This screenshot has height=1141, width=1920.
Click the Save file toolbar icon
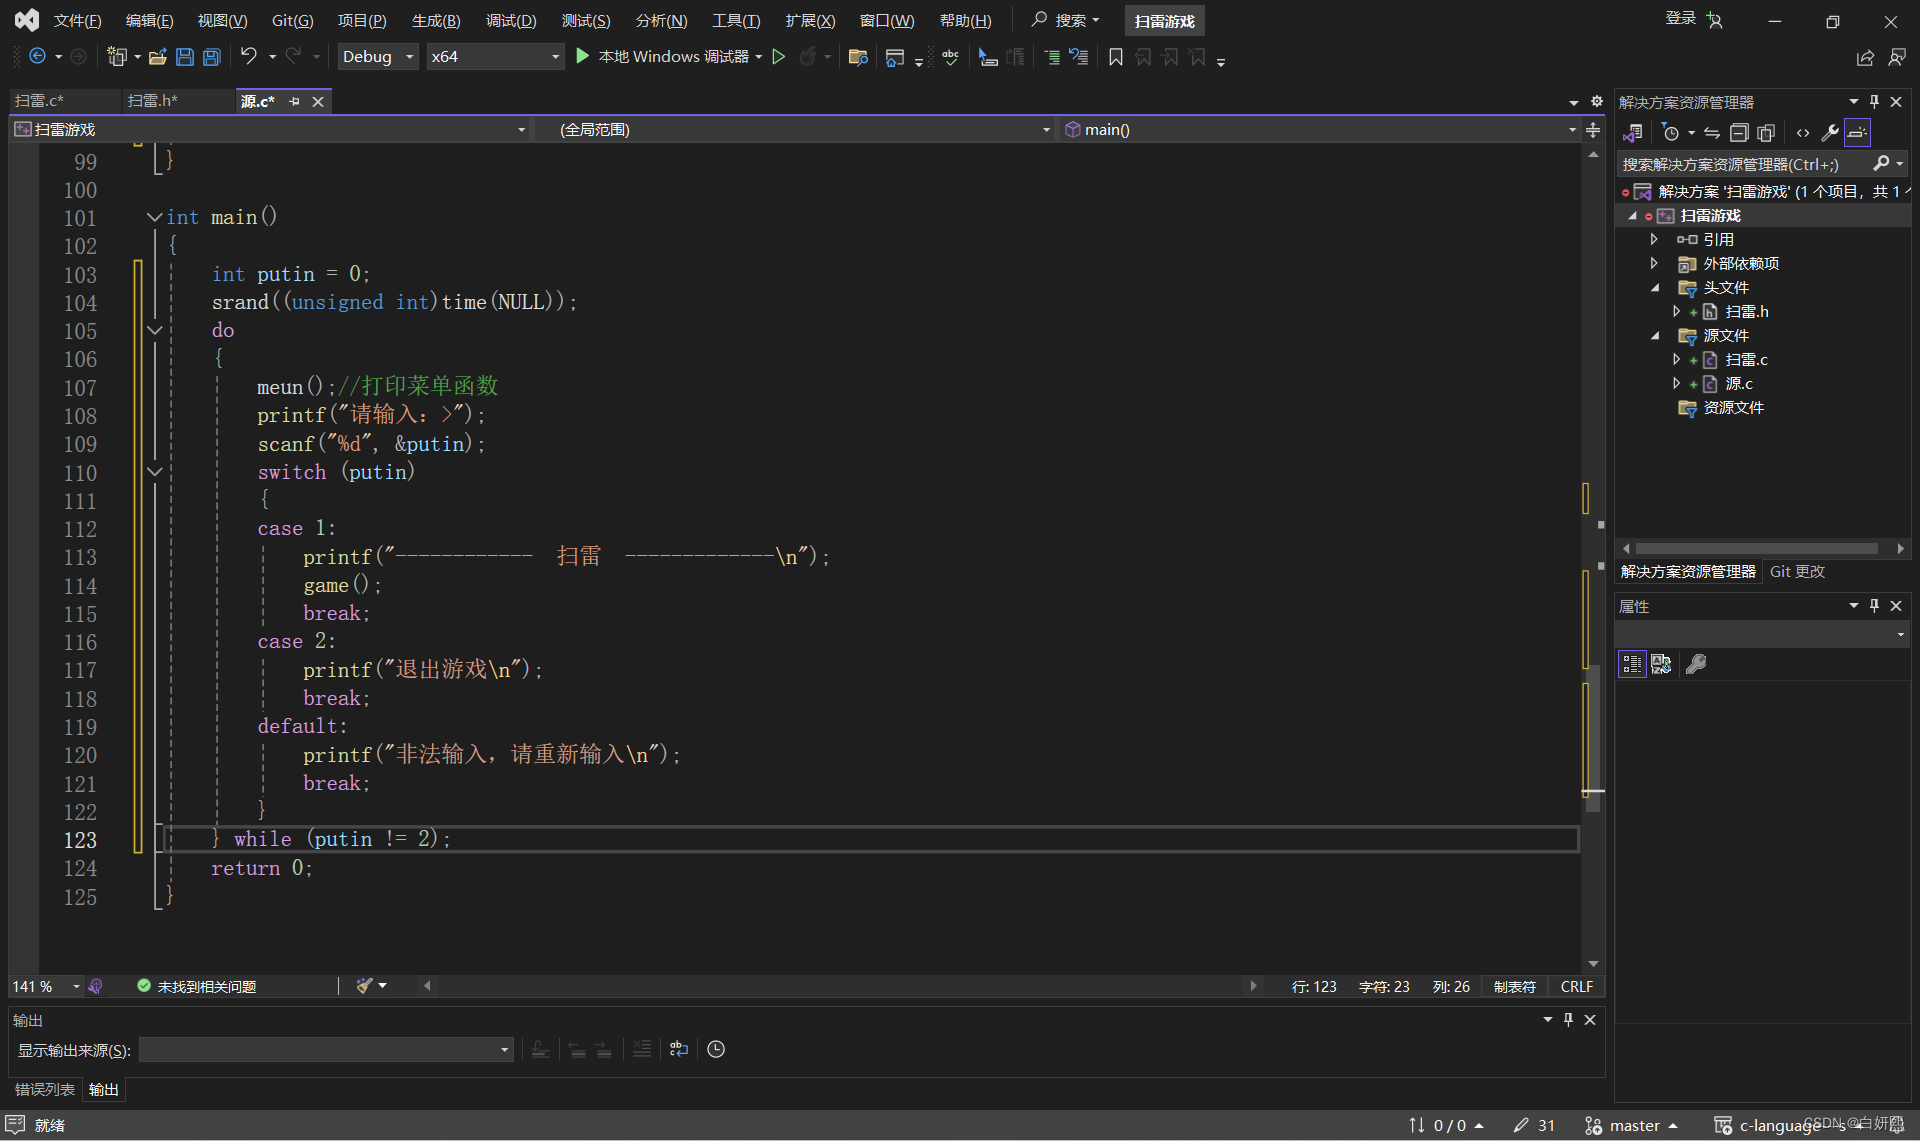pos(185,57)
